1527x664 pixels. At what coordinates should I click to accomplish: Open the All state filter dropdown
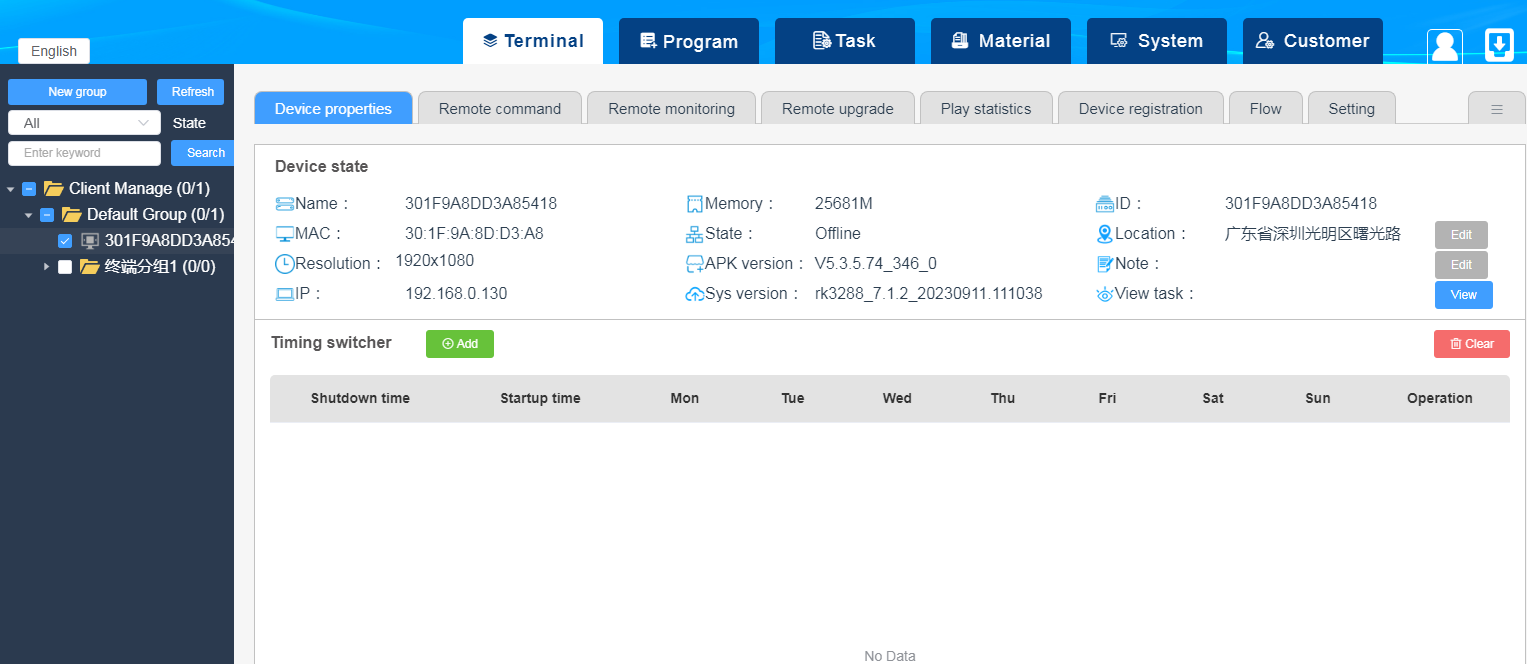84,123
